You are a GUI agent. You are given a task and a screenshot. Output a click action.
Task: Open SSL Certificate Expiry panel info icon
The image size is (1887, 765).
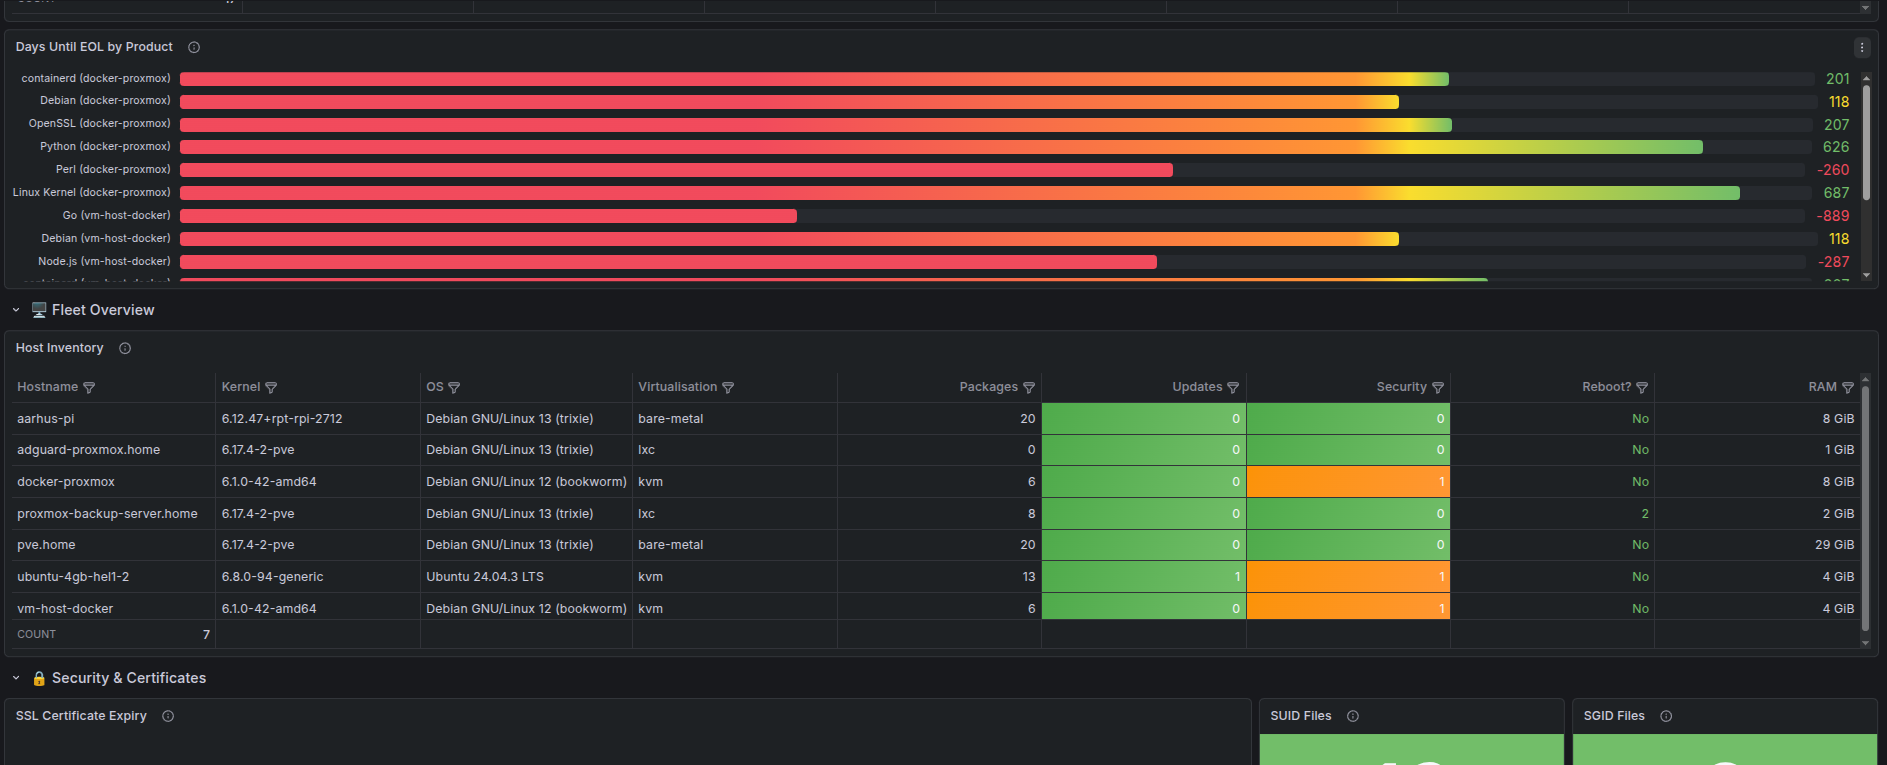[x=168, y=716]
